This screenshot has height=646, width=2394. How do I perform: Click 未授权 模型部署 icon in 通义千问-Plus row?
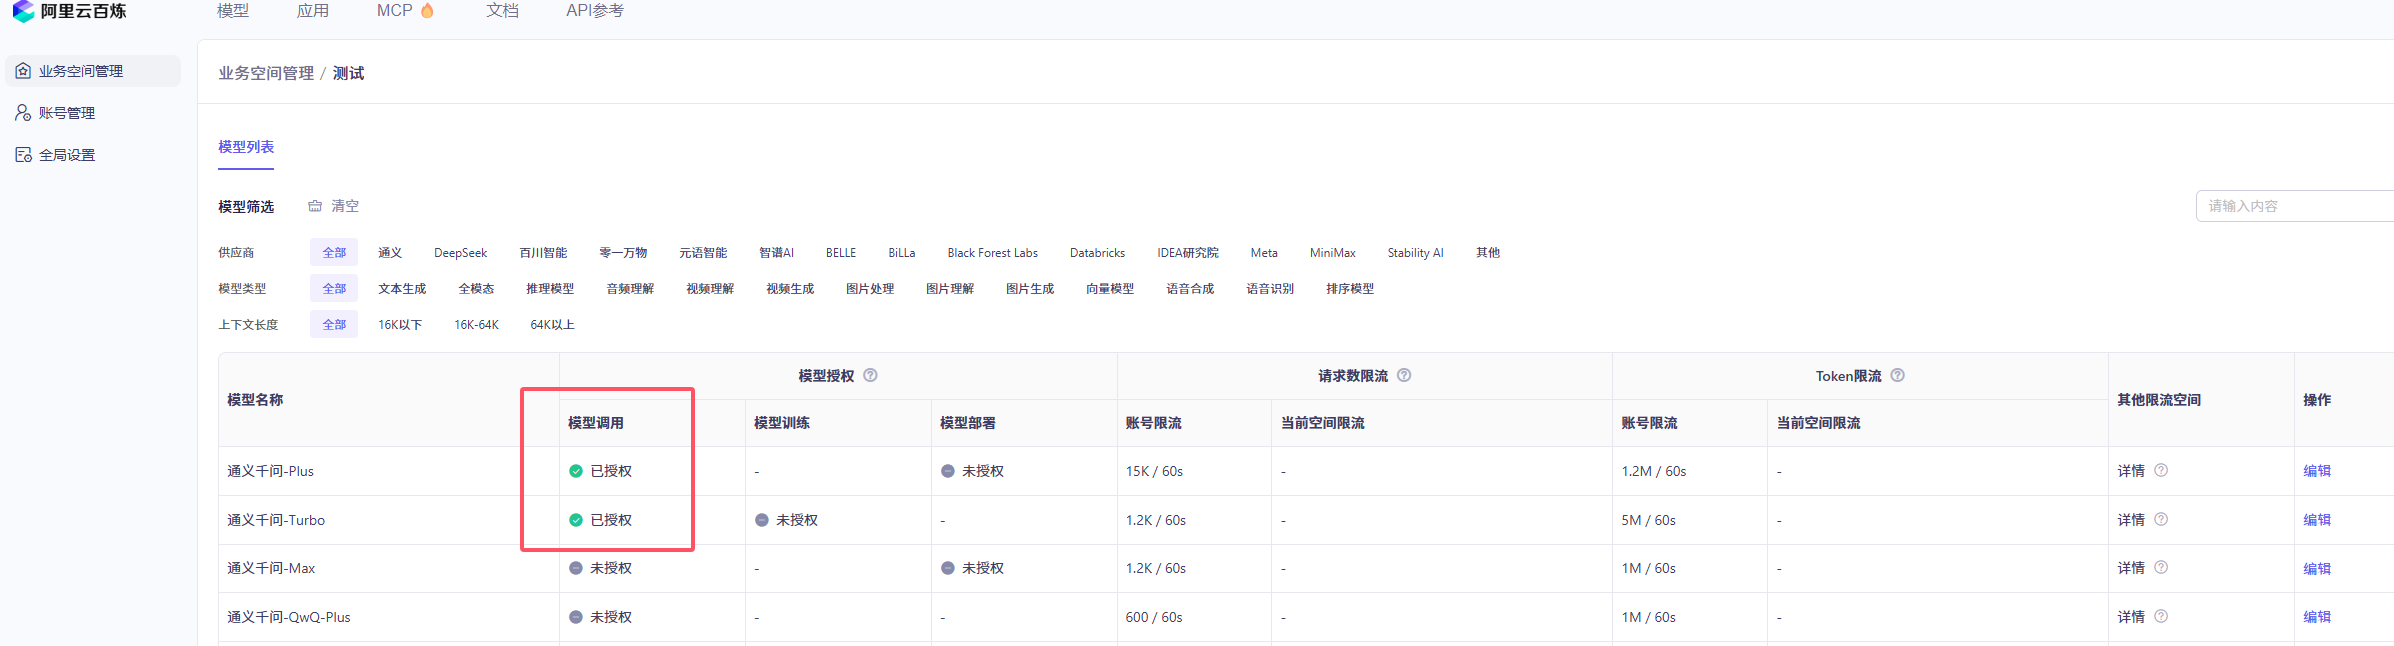click(948, 471)
